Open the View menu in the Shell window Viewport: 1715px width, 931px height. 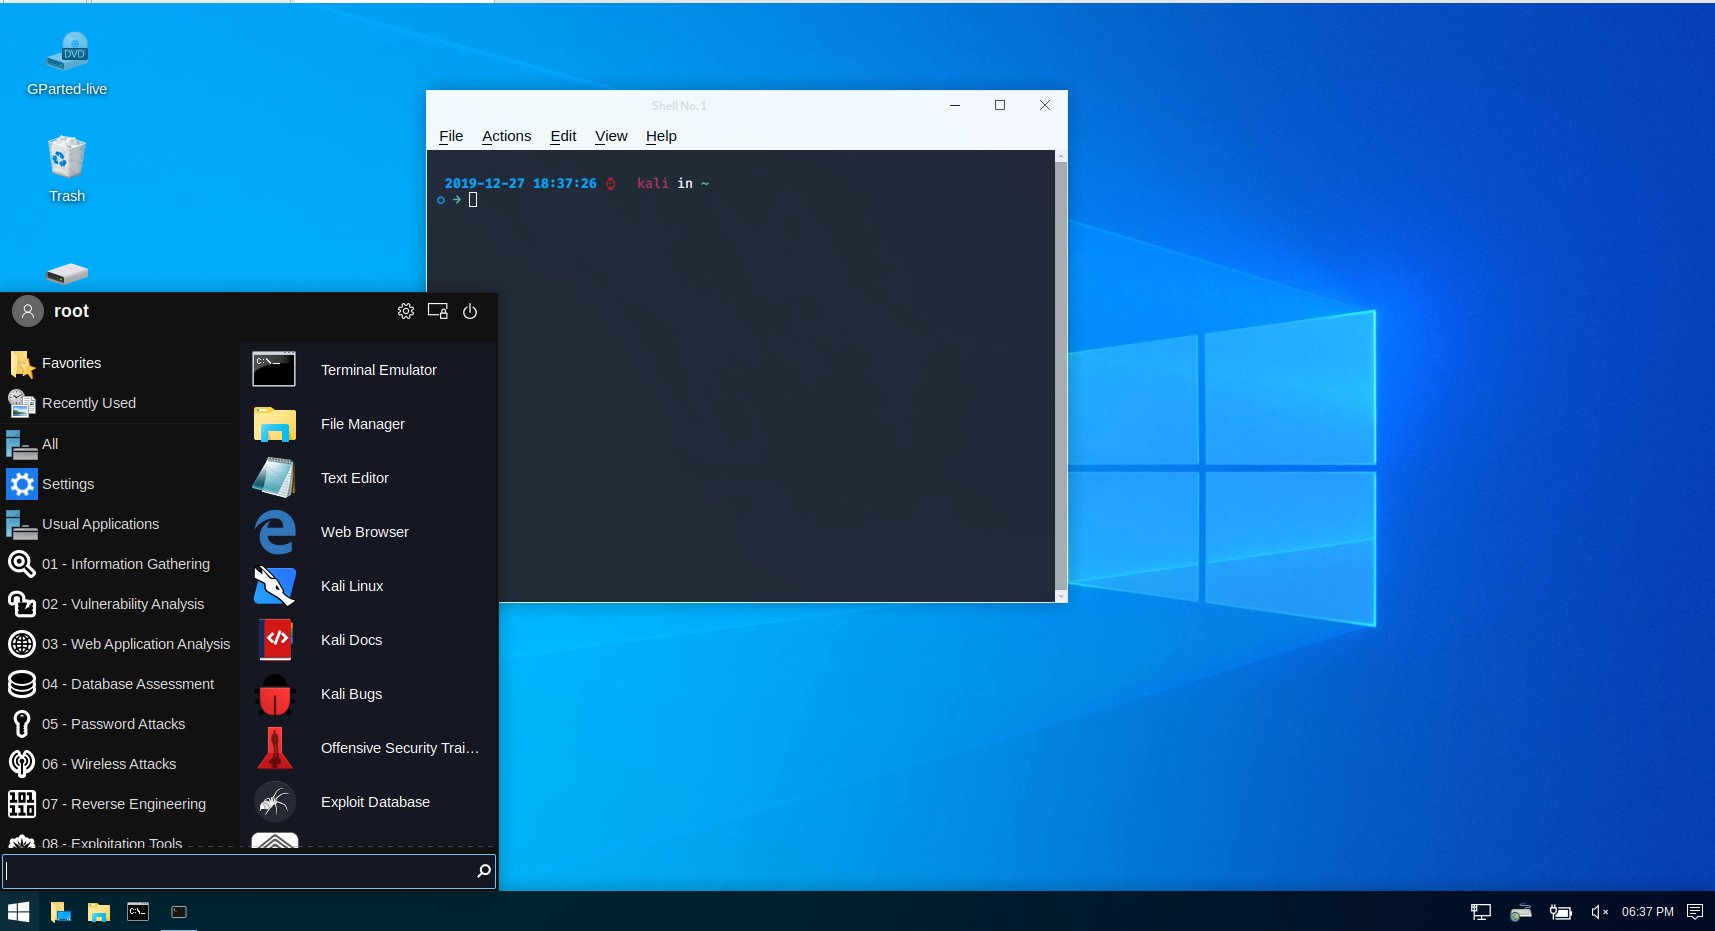pyautogui.click(x=611, y=136)
